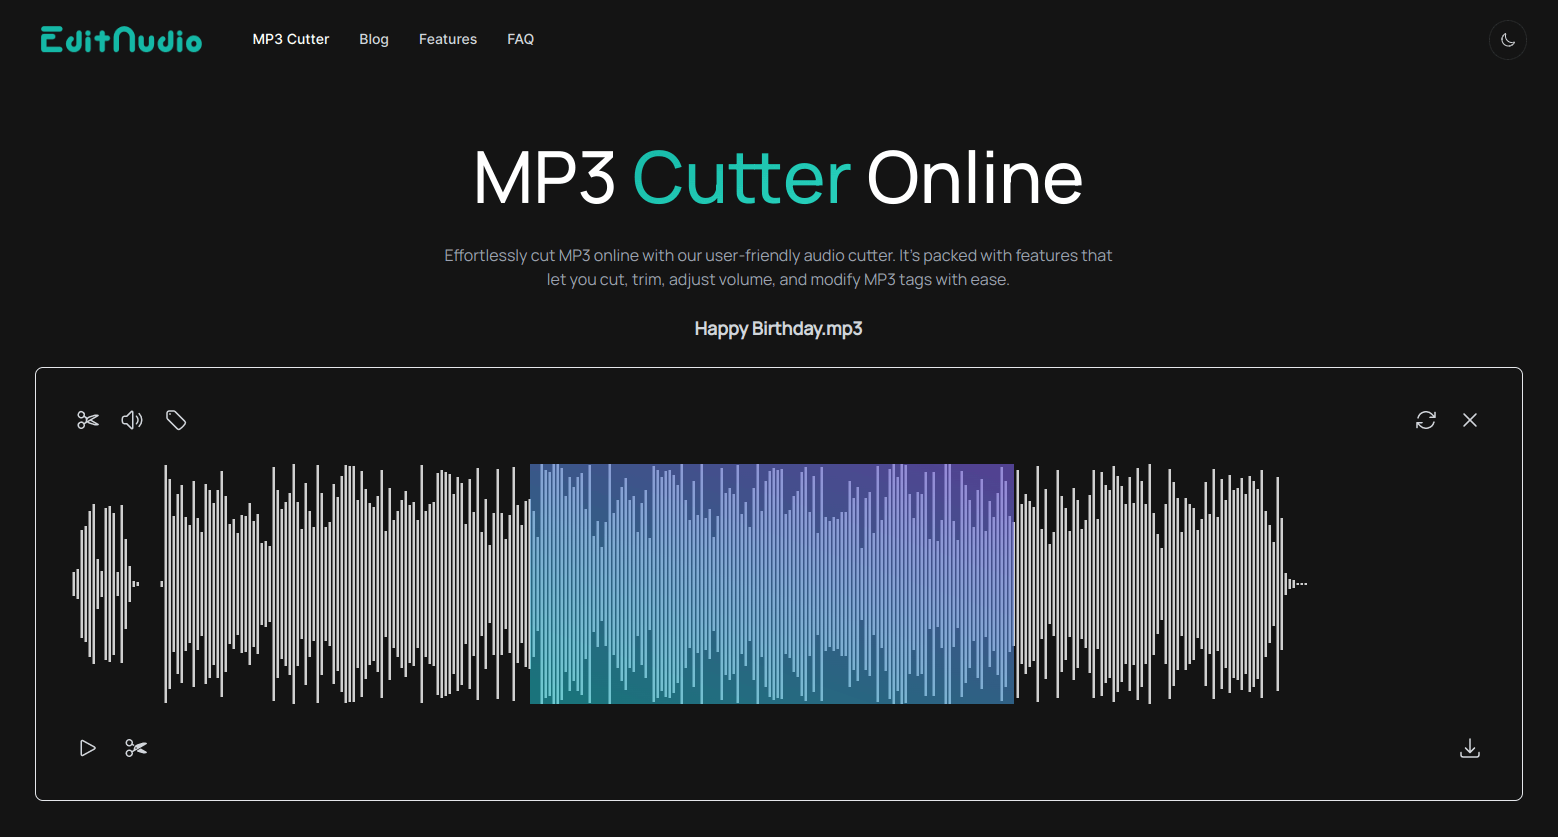Click the right edge of the selected region
This screenshot has height=837, width=1558.
1013,583
